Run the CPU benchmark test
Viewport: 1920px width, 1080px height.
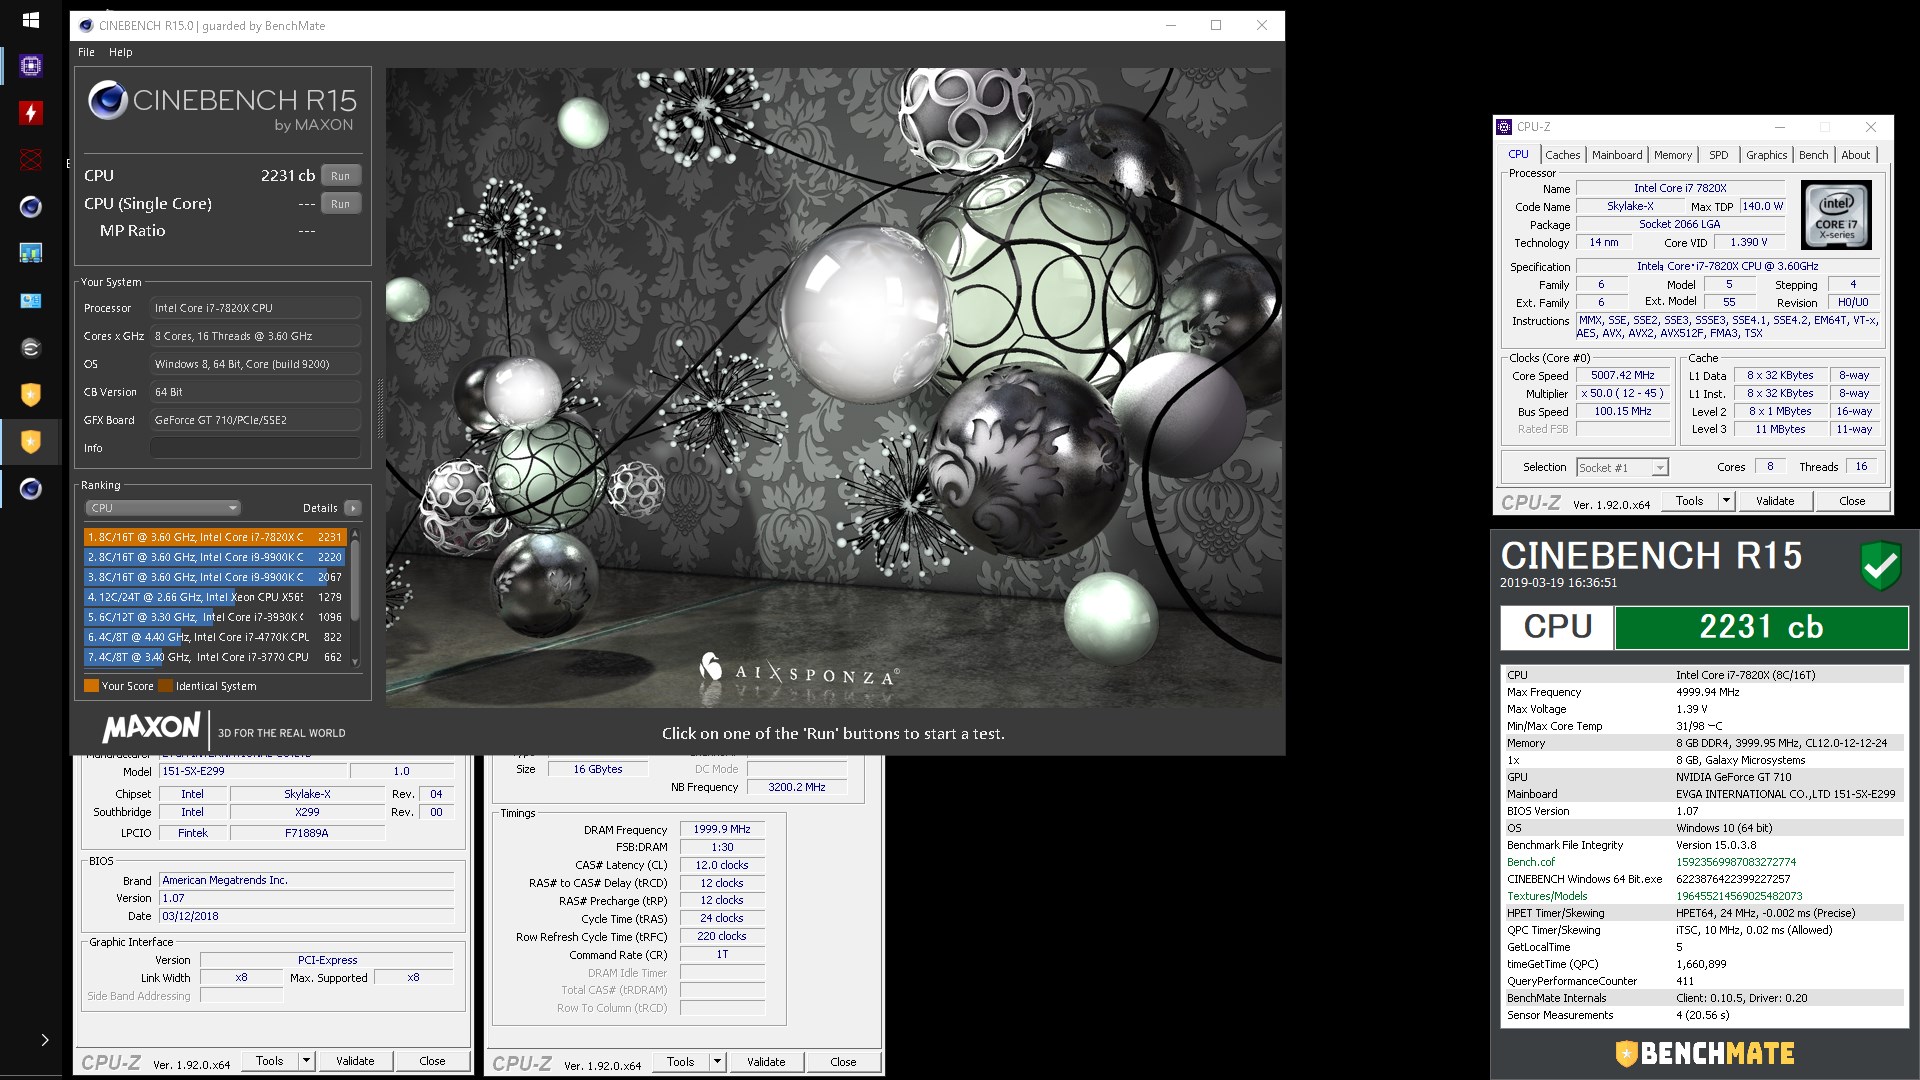[x=341, y=176]
